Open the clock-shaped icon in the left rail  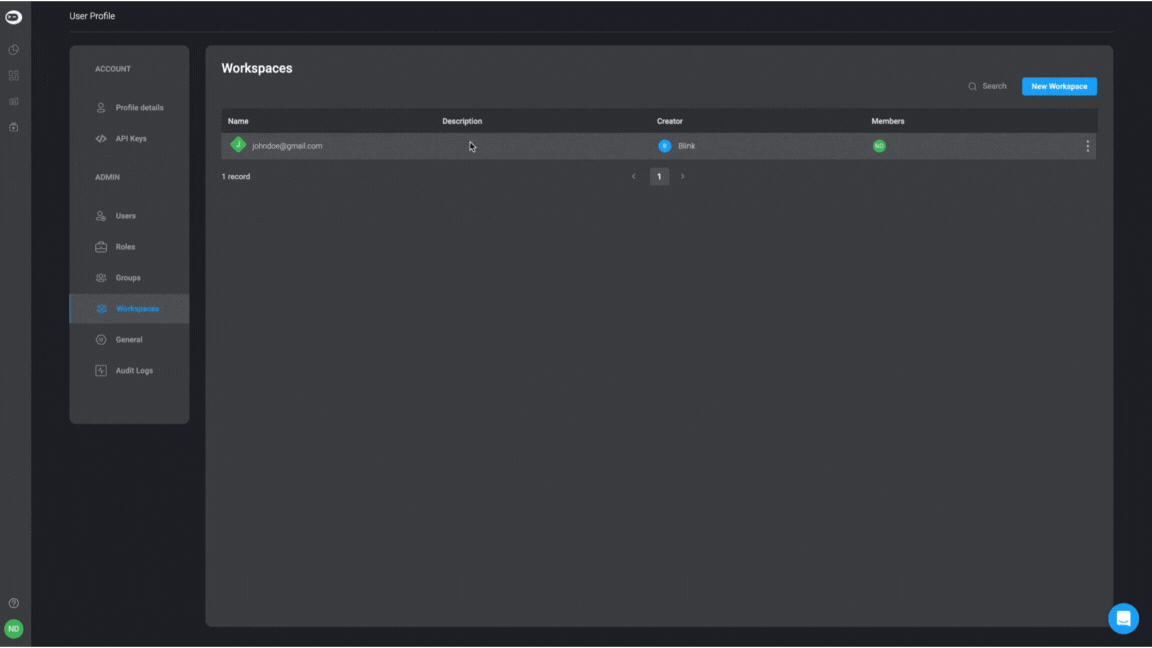pyautogui.click(x=14, y=50)
